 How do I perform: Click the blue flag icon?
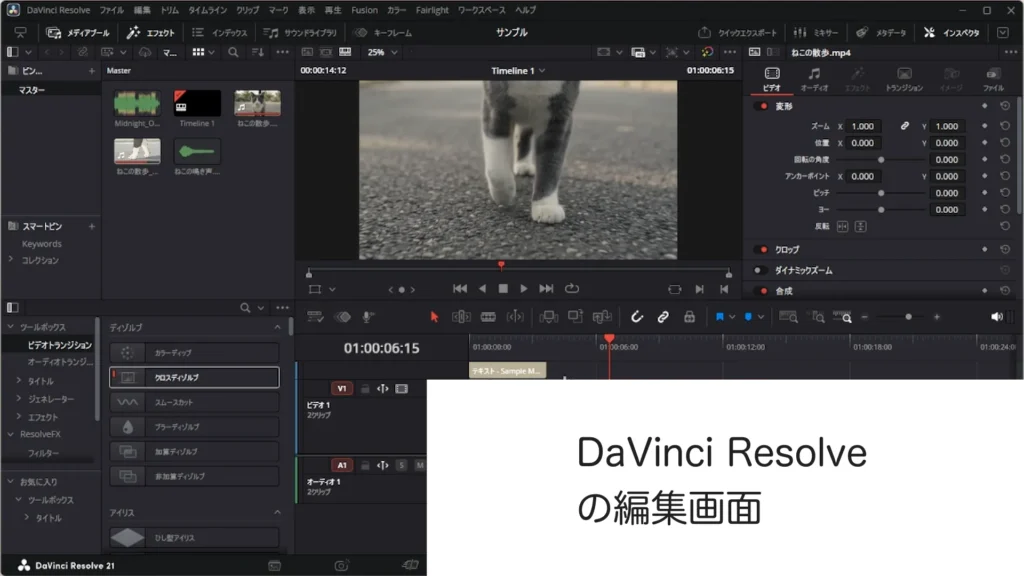point(719,317)
